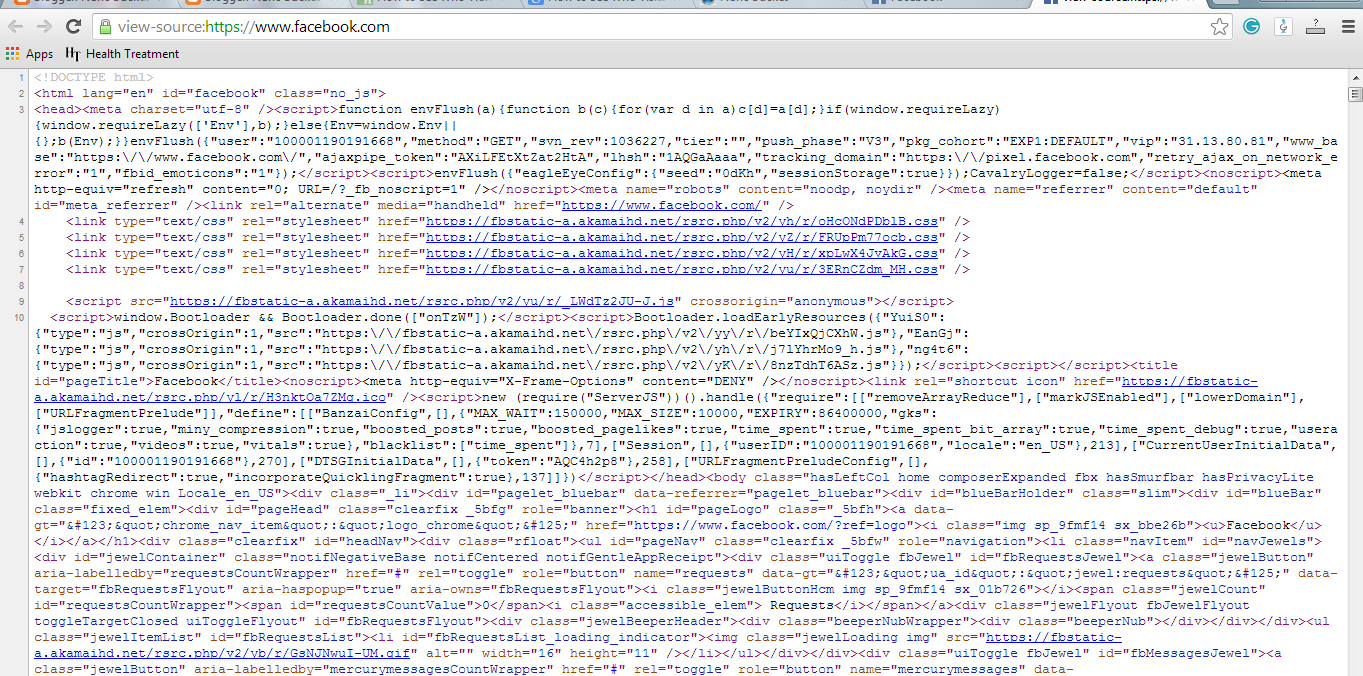
Task: Click the vertical scrollbar thumb
Action: tap(1355, 94)
